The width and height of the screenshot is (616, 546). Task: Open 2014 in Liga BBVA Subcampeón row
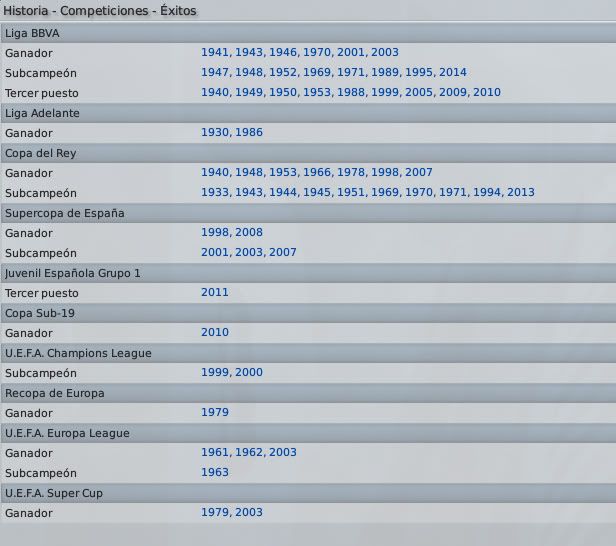click(x=453, y=72)
